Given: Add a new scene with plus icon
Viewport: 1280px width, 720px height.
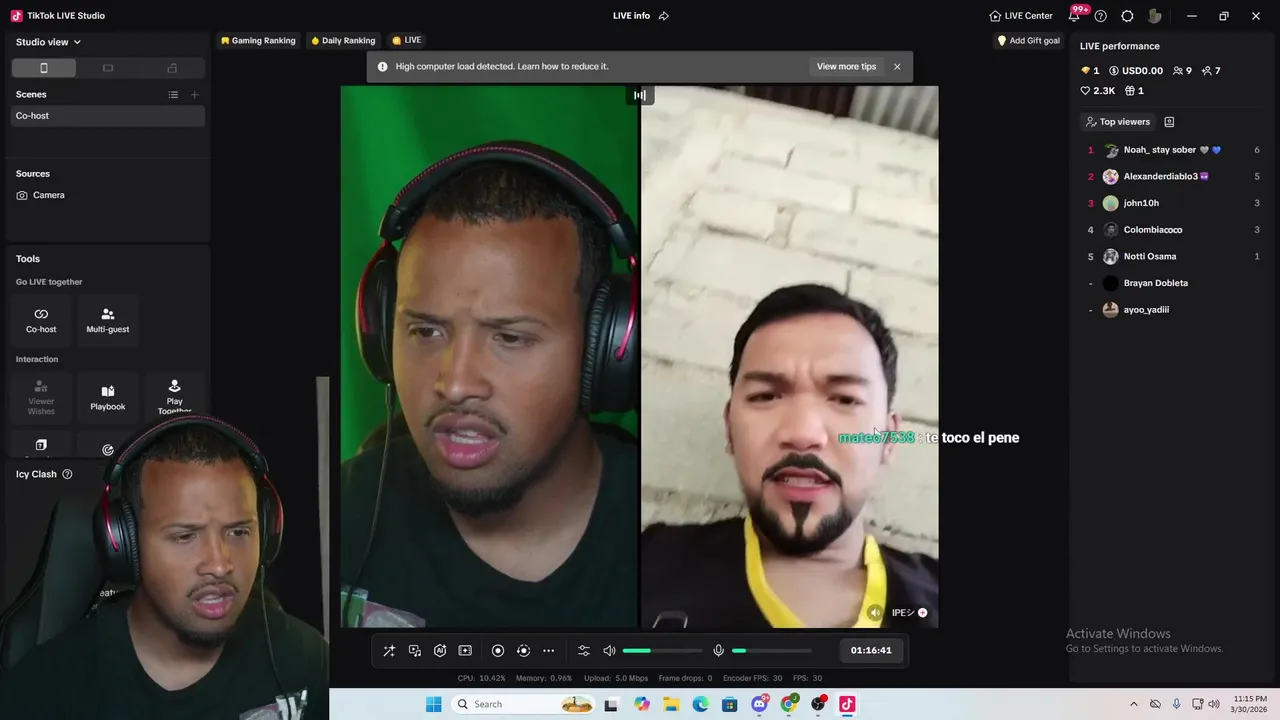Looking at the screenshot, I should click(195, 95).
